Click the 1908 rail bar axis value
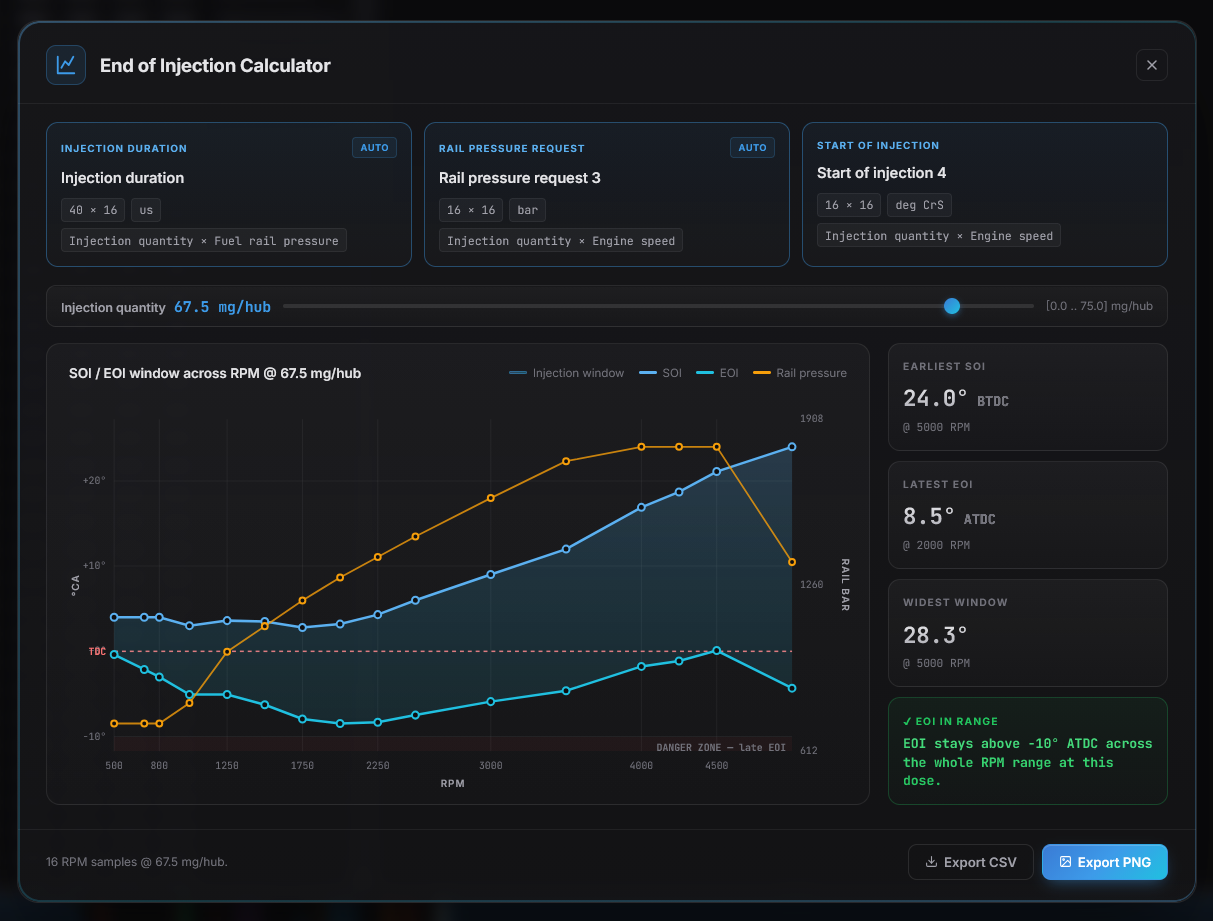 [812, 419]
